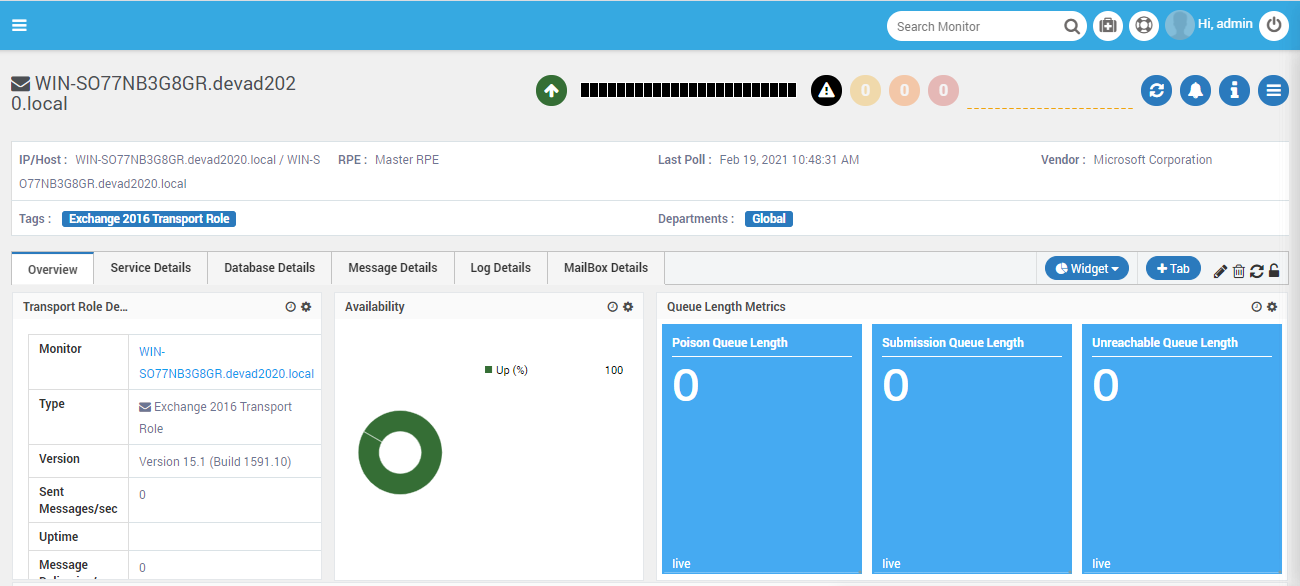
Task: Open the bell alerts icon
Action: coord(1195,91)
